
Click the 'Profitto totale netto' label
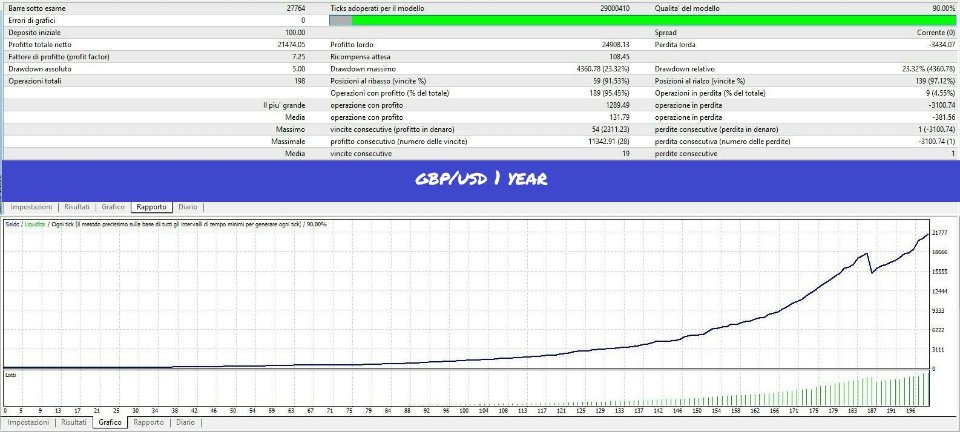[40, 45]
